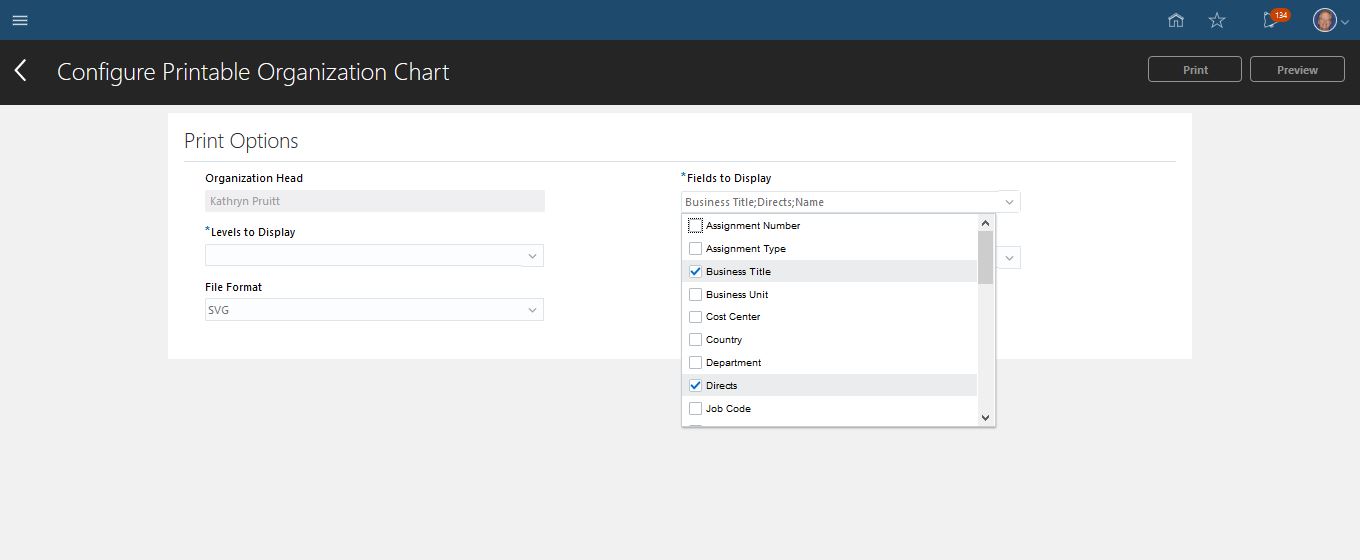This screenshot has height=560, width=1360.
Task: Open the hamburger navigation menu
Action: (x=20, y=20)
